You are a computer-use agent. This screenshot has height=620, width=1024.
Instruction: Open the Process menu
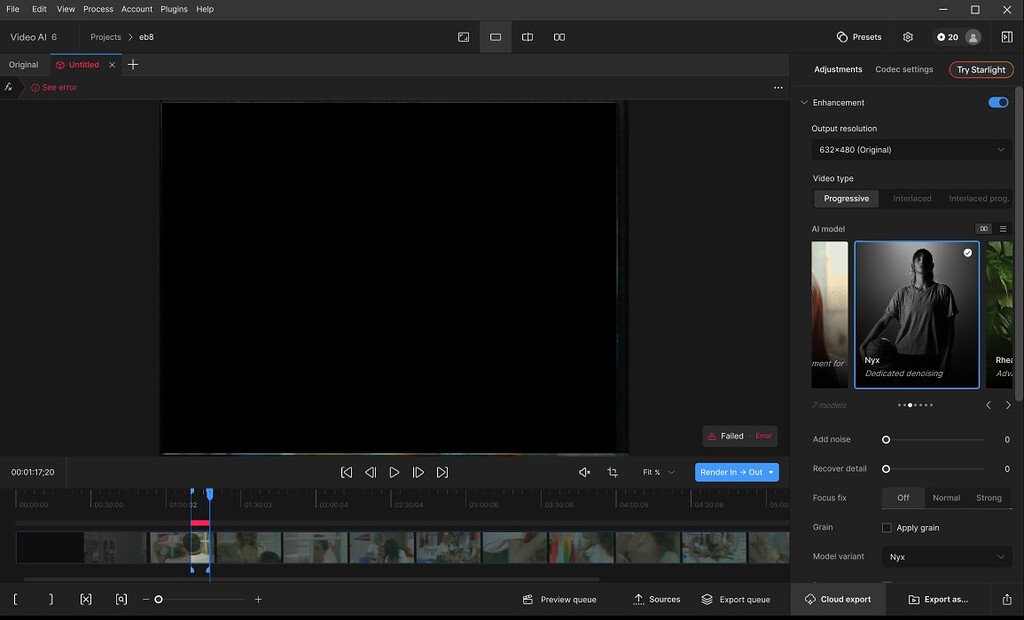[x=98, y=9]
